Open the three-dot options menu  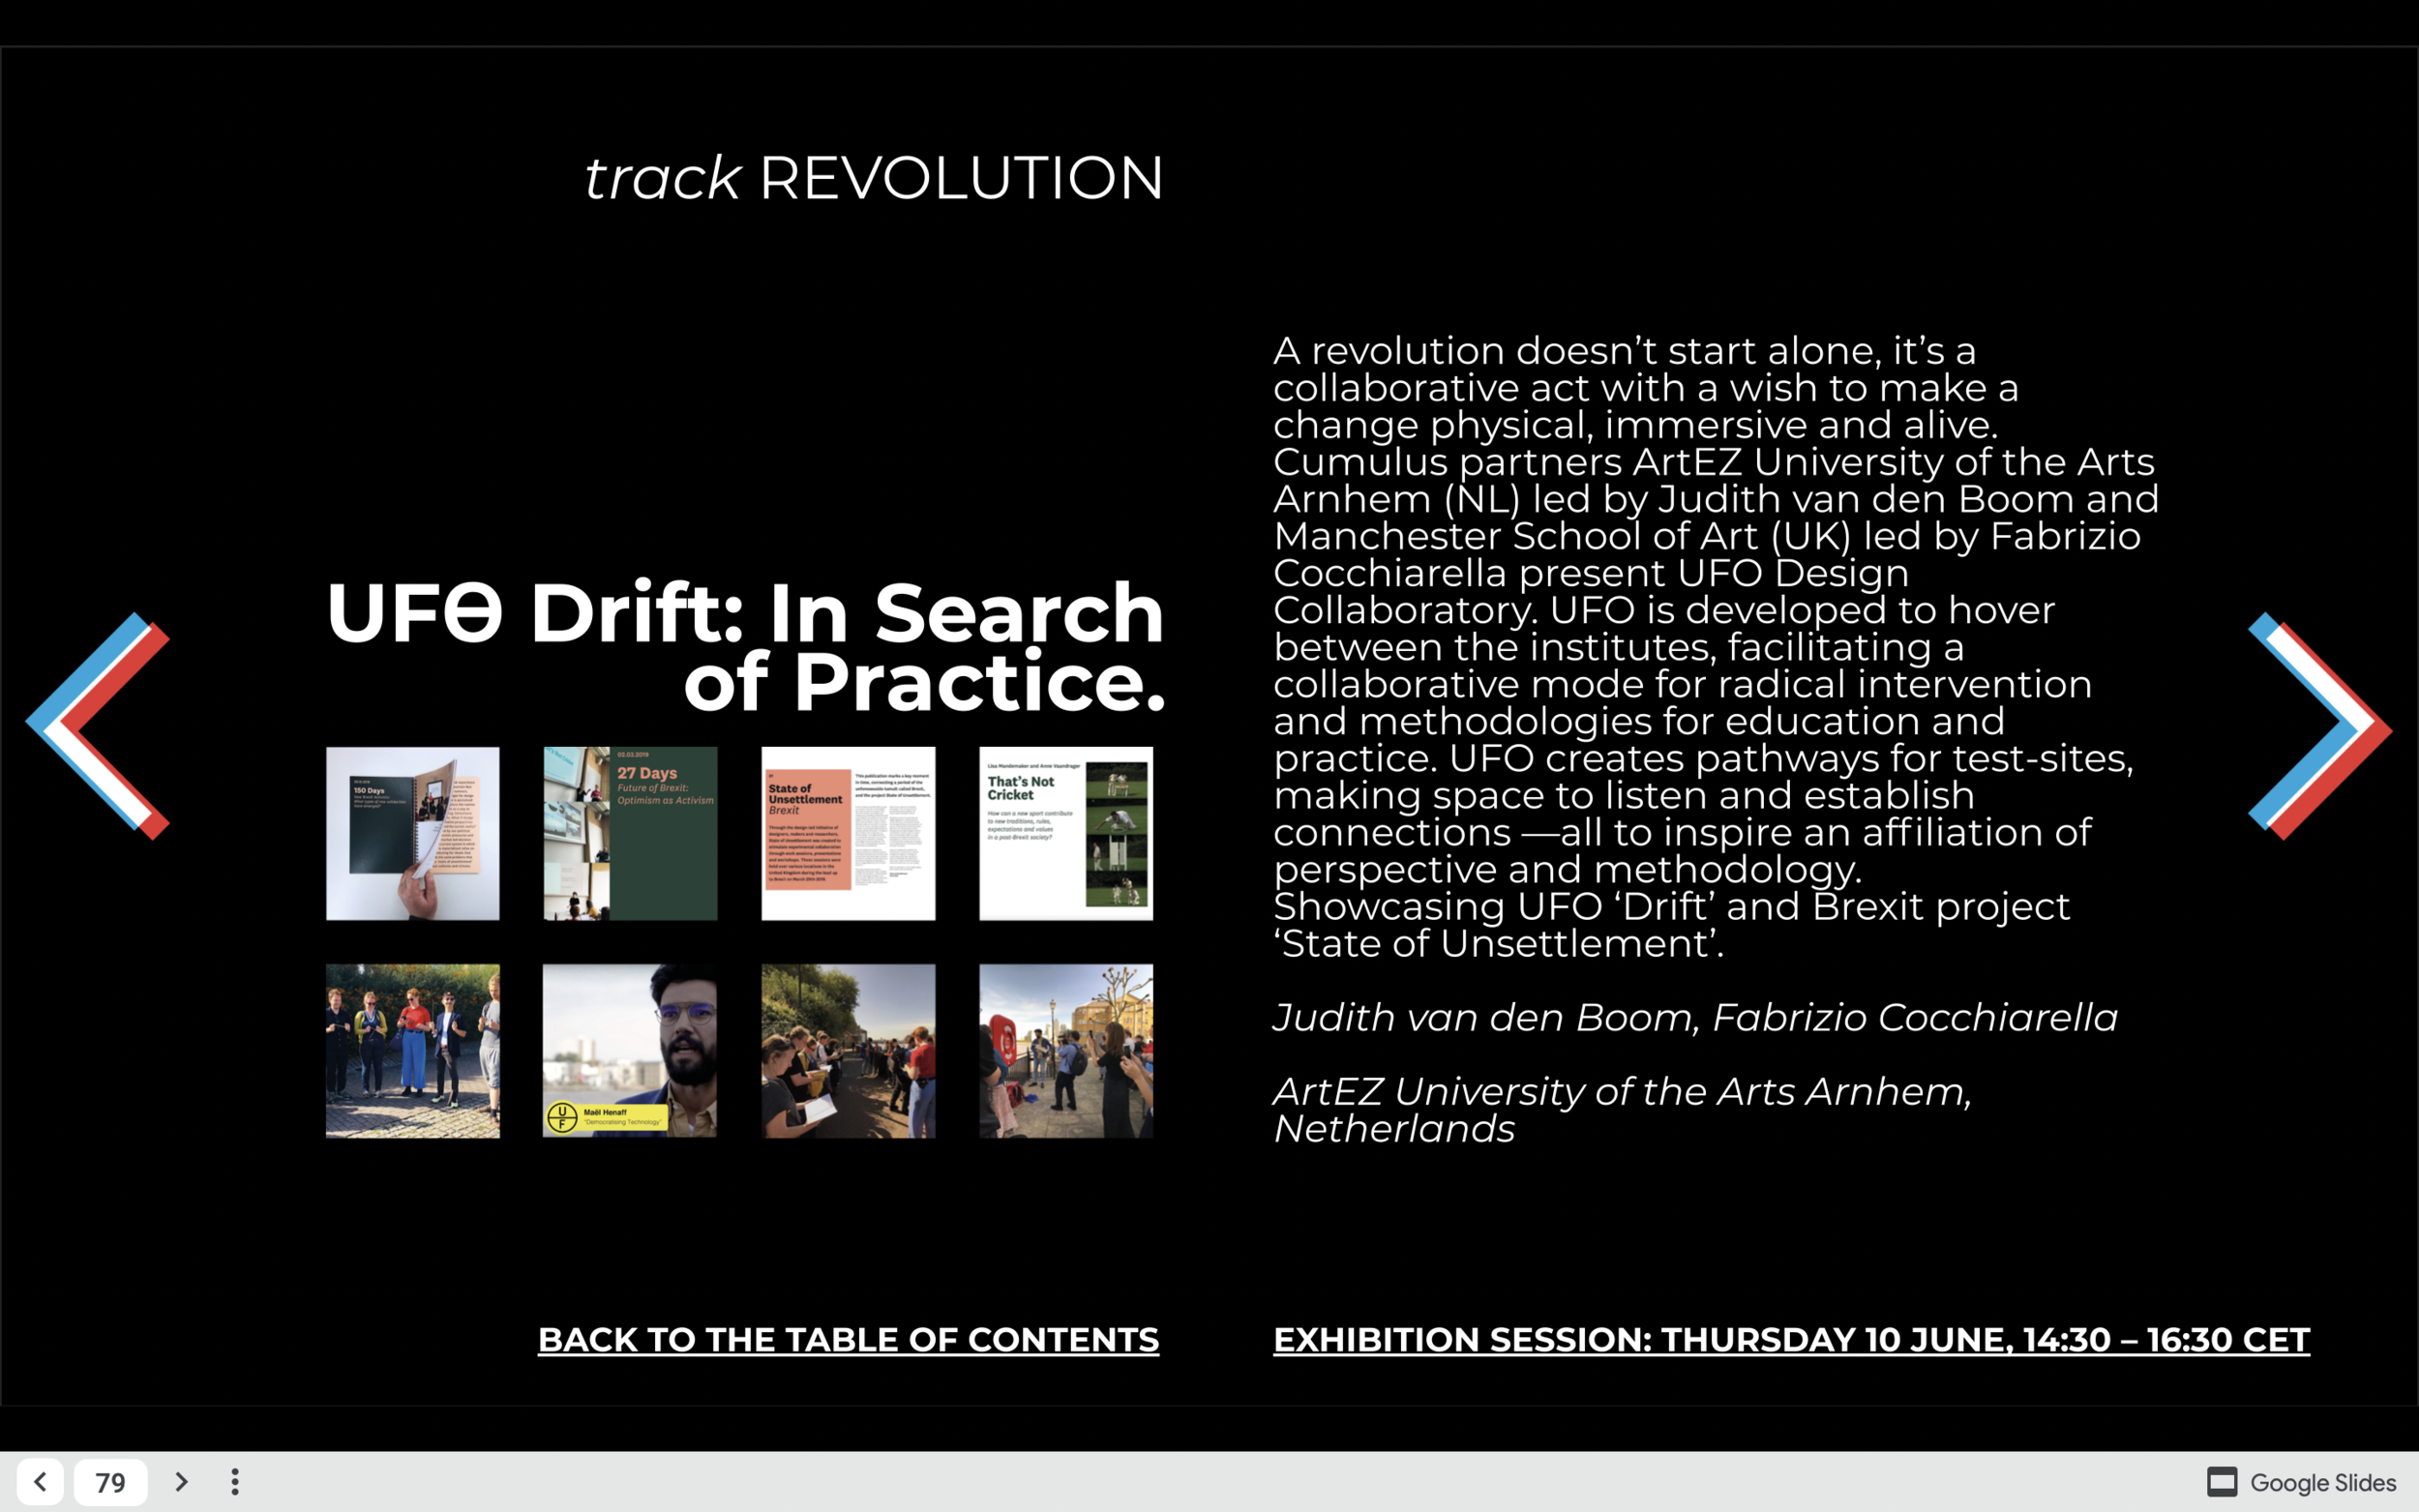tap(235, 1481)
